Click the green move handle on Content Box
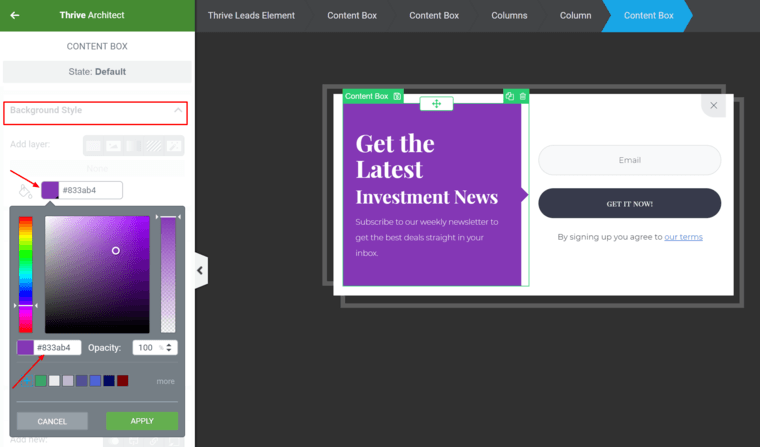760x447 pixels. (436, 104)
